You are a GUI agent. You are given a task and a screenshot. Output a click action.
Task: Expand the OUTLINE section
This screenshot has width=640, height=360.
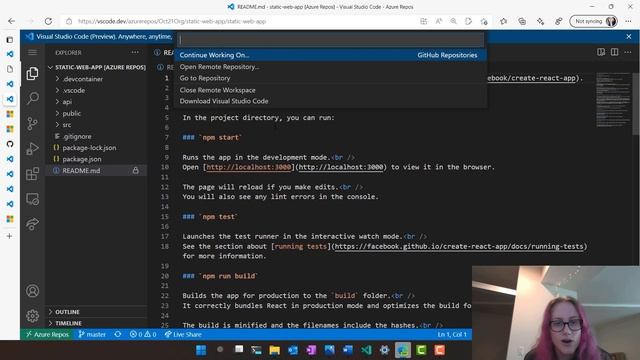coord(96,312)
